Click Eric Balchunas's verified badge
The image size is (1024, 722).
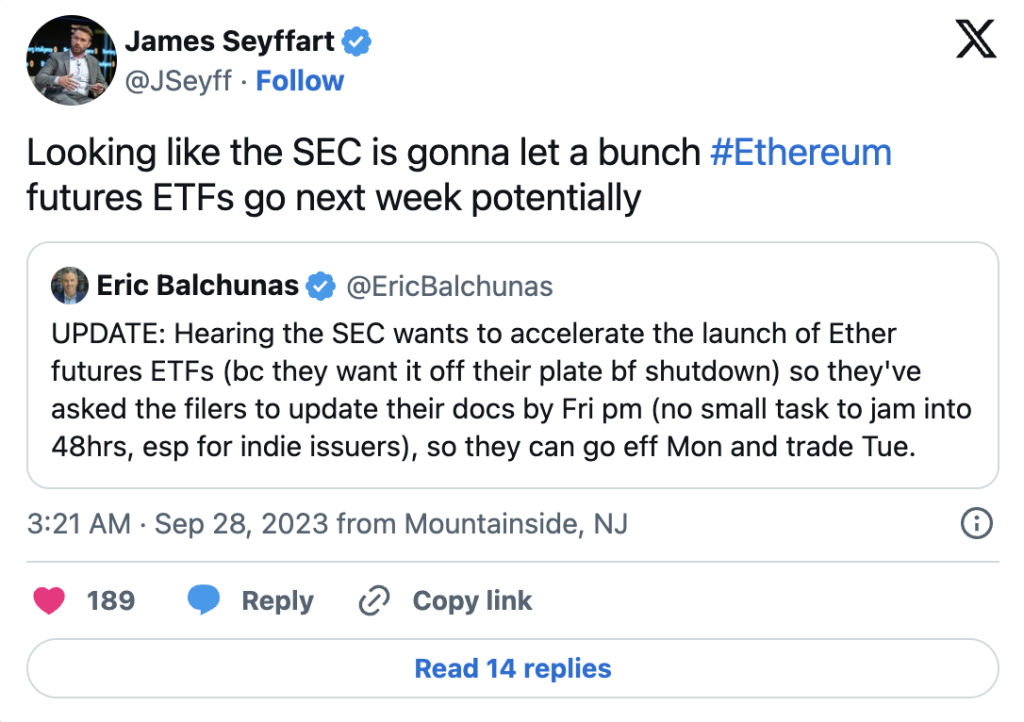320,287
